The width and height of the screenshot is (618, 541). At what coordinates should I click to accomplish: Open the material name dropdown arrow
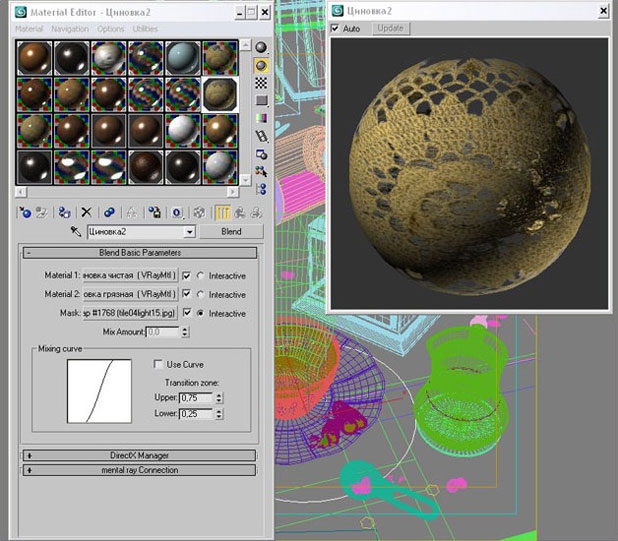point(189,232)
